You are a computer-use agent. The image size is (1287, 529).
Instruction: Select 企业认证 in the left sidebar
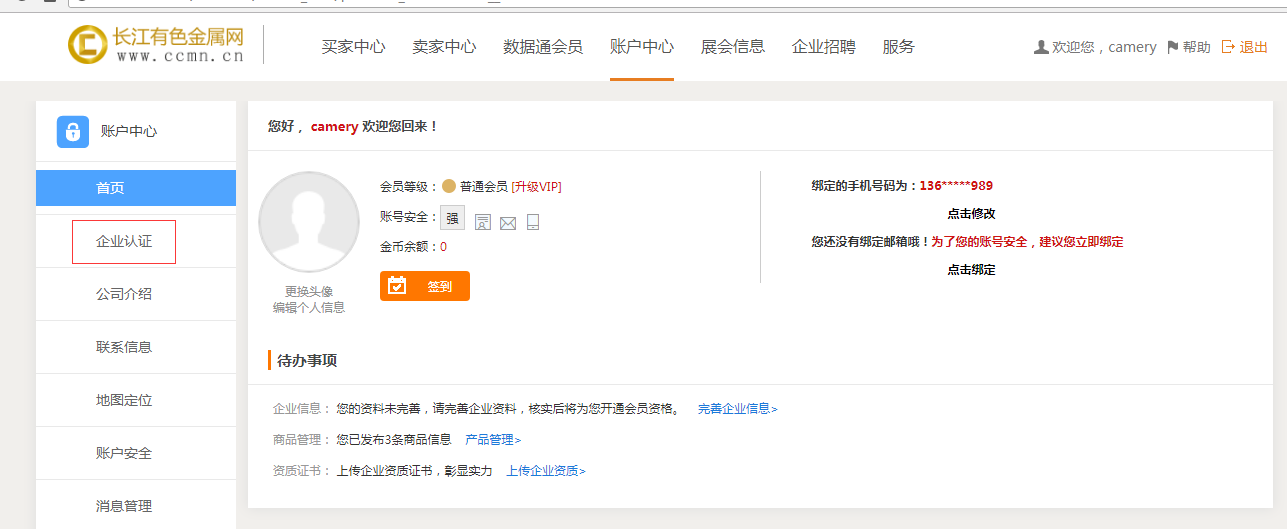(x=124, y=242)
